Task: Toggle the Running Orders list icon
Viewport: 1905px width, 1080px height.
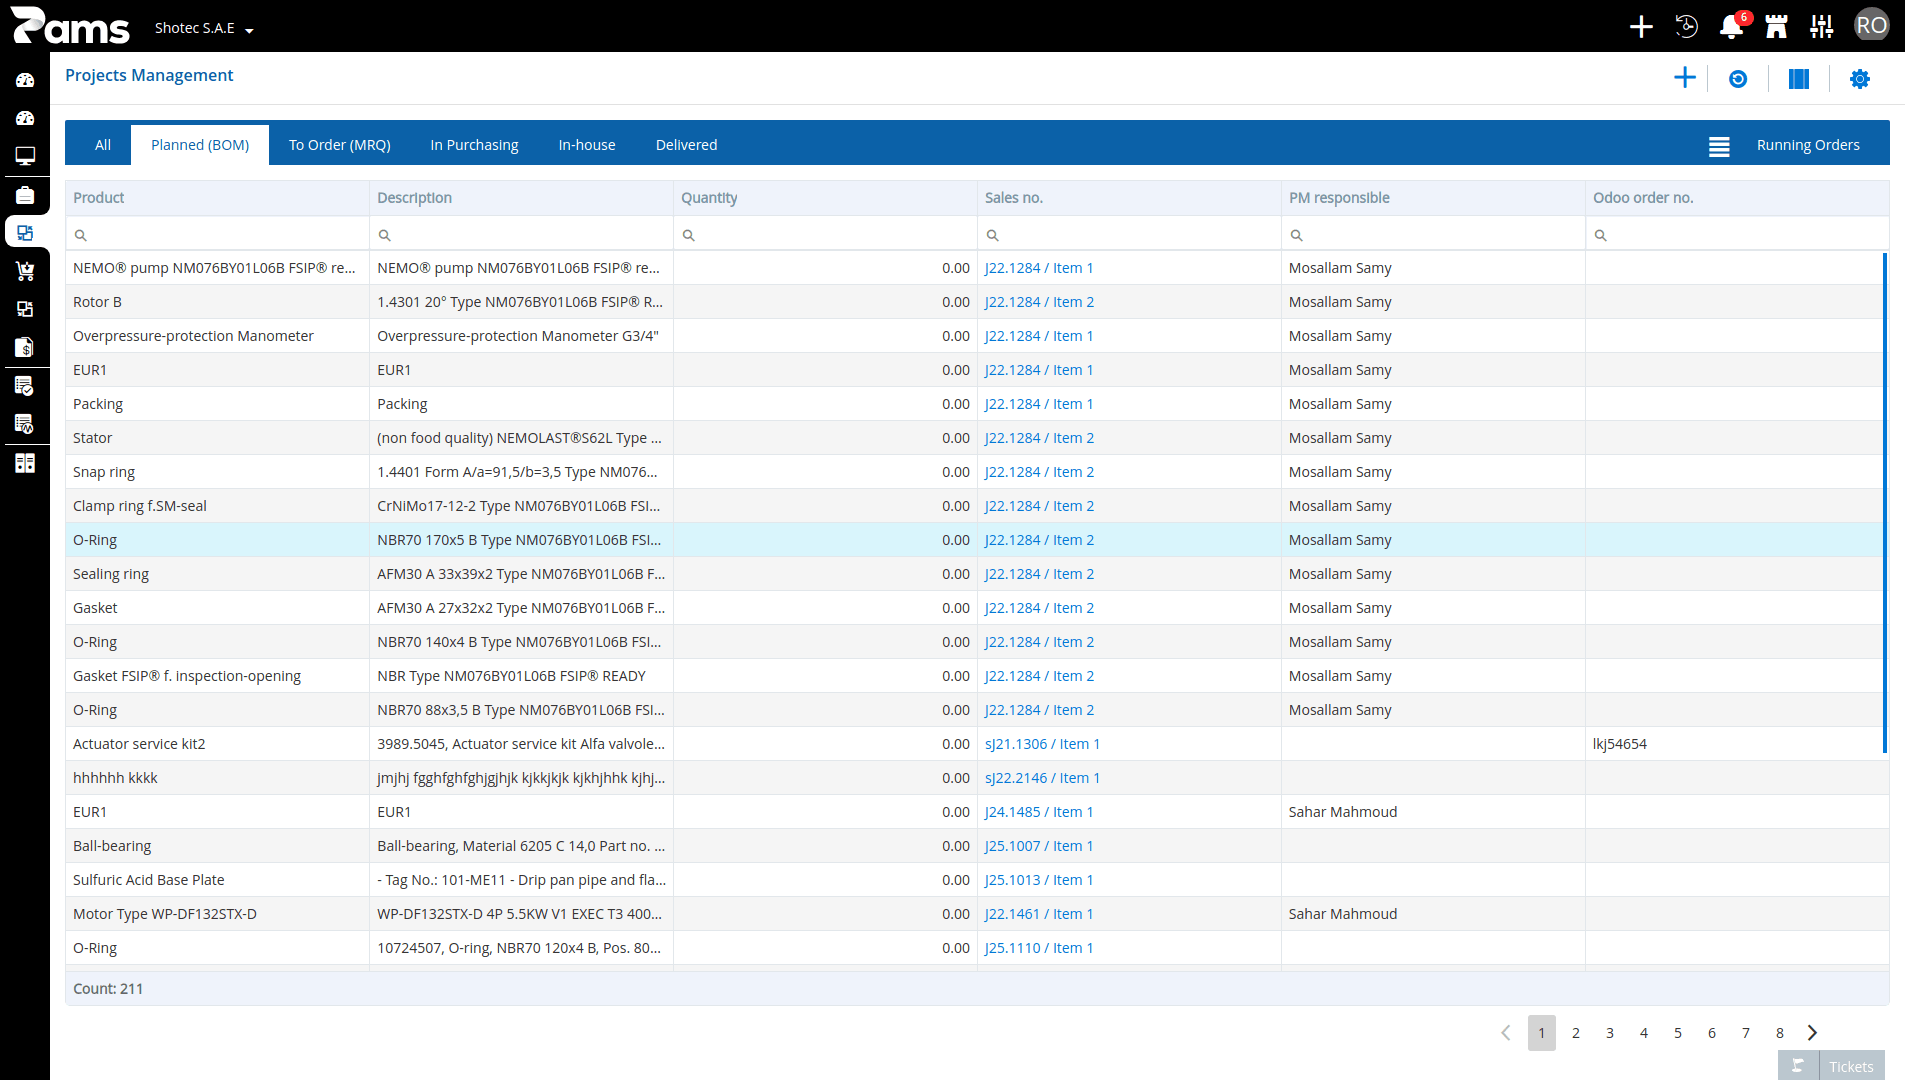Action: 1719,146
